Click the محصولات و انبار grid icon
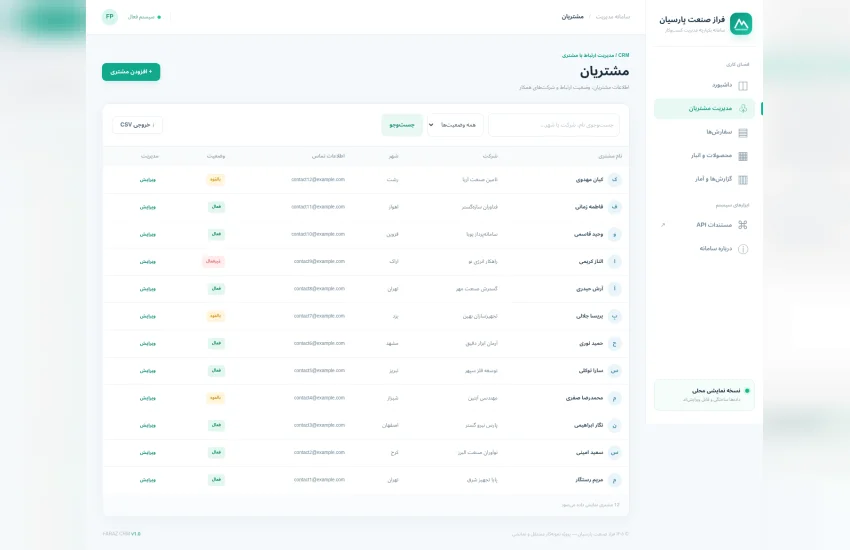The width and height of the screenshot is (850, 550). (x=743, y=156)
